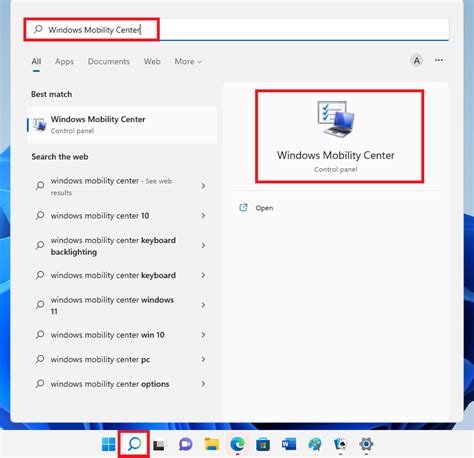Switch to the Apps tab
Screen dimensions: 474x458
pyautogui.click(x=64, y=62)
